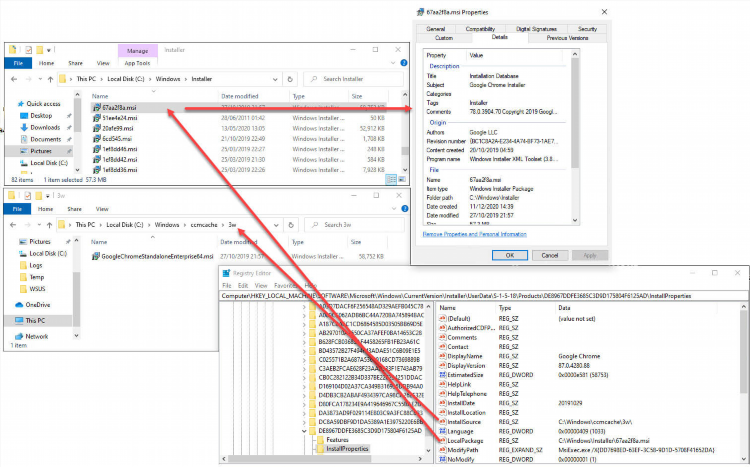Image resolution: width=750 pixels, height=467 pixels.
Task: Go back in the Installer explorer window
Action: pos(14,79)
